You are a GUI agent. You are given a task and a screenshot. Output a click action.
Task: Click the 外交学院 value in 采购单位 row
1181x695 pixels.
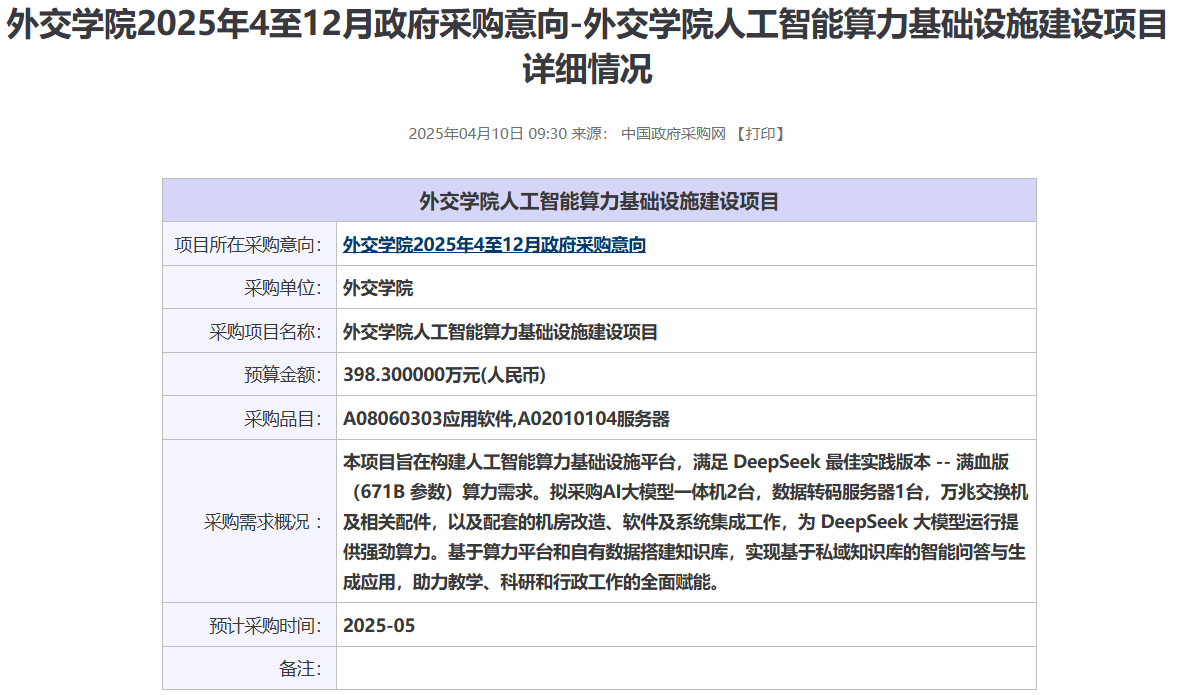pos(378,288)
